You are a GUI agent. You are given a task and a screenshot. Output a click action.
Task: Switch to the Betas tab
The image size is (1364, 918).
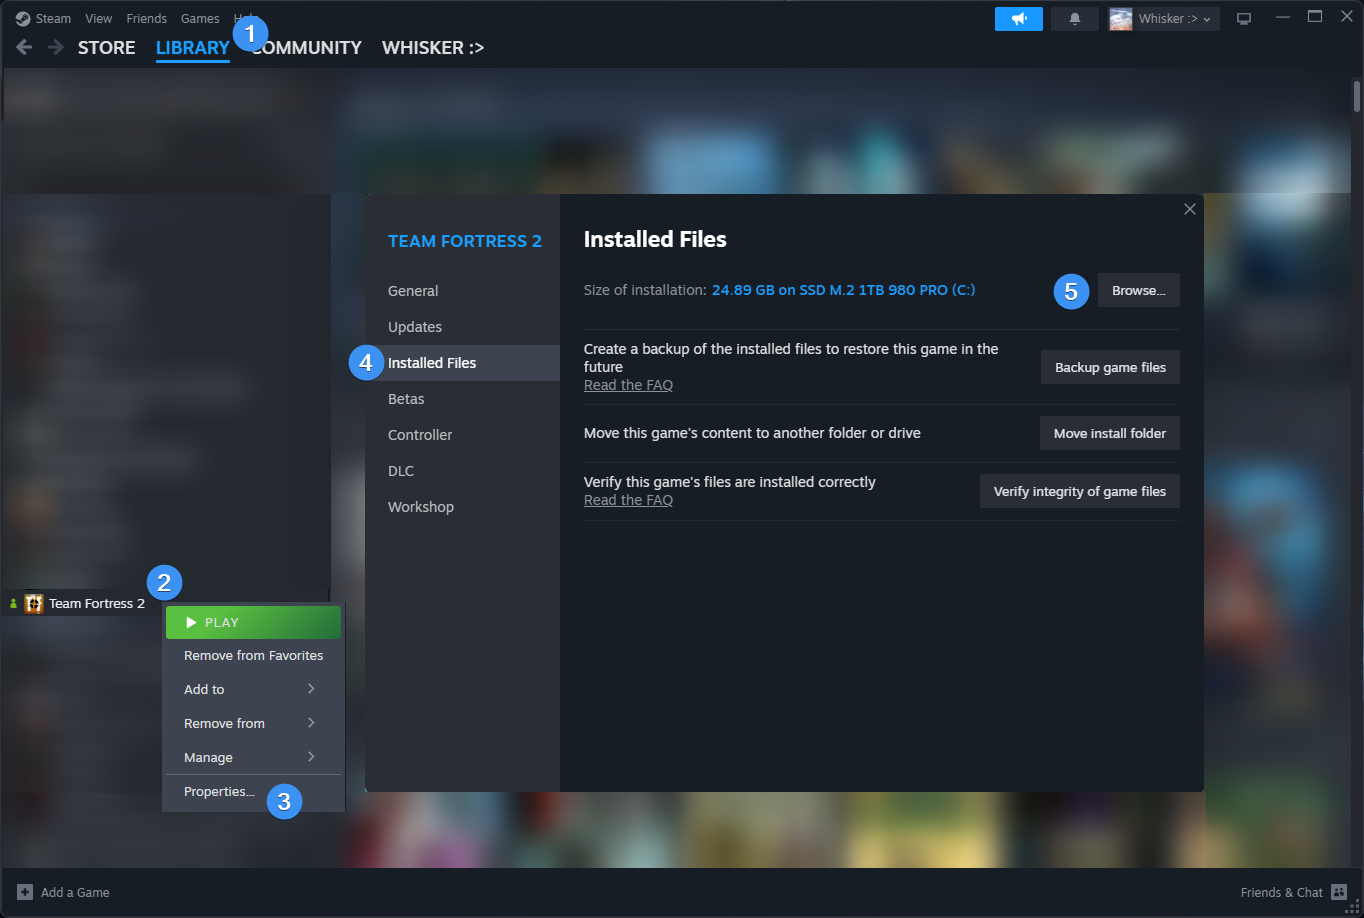[x=406, y=398]
